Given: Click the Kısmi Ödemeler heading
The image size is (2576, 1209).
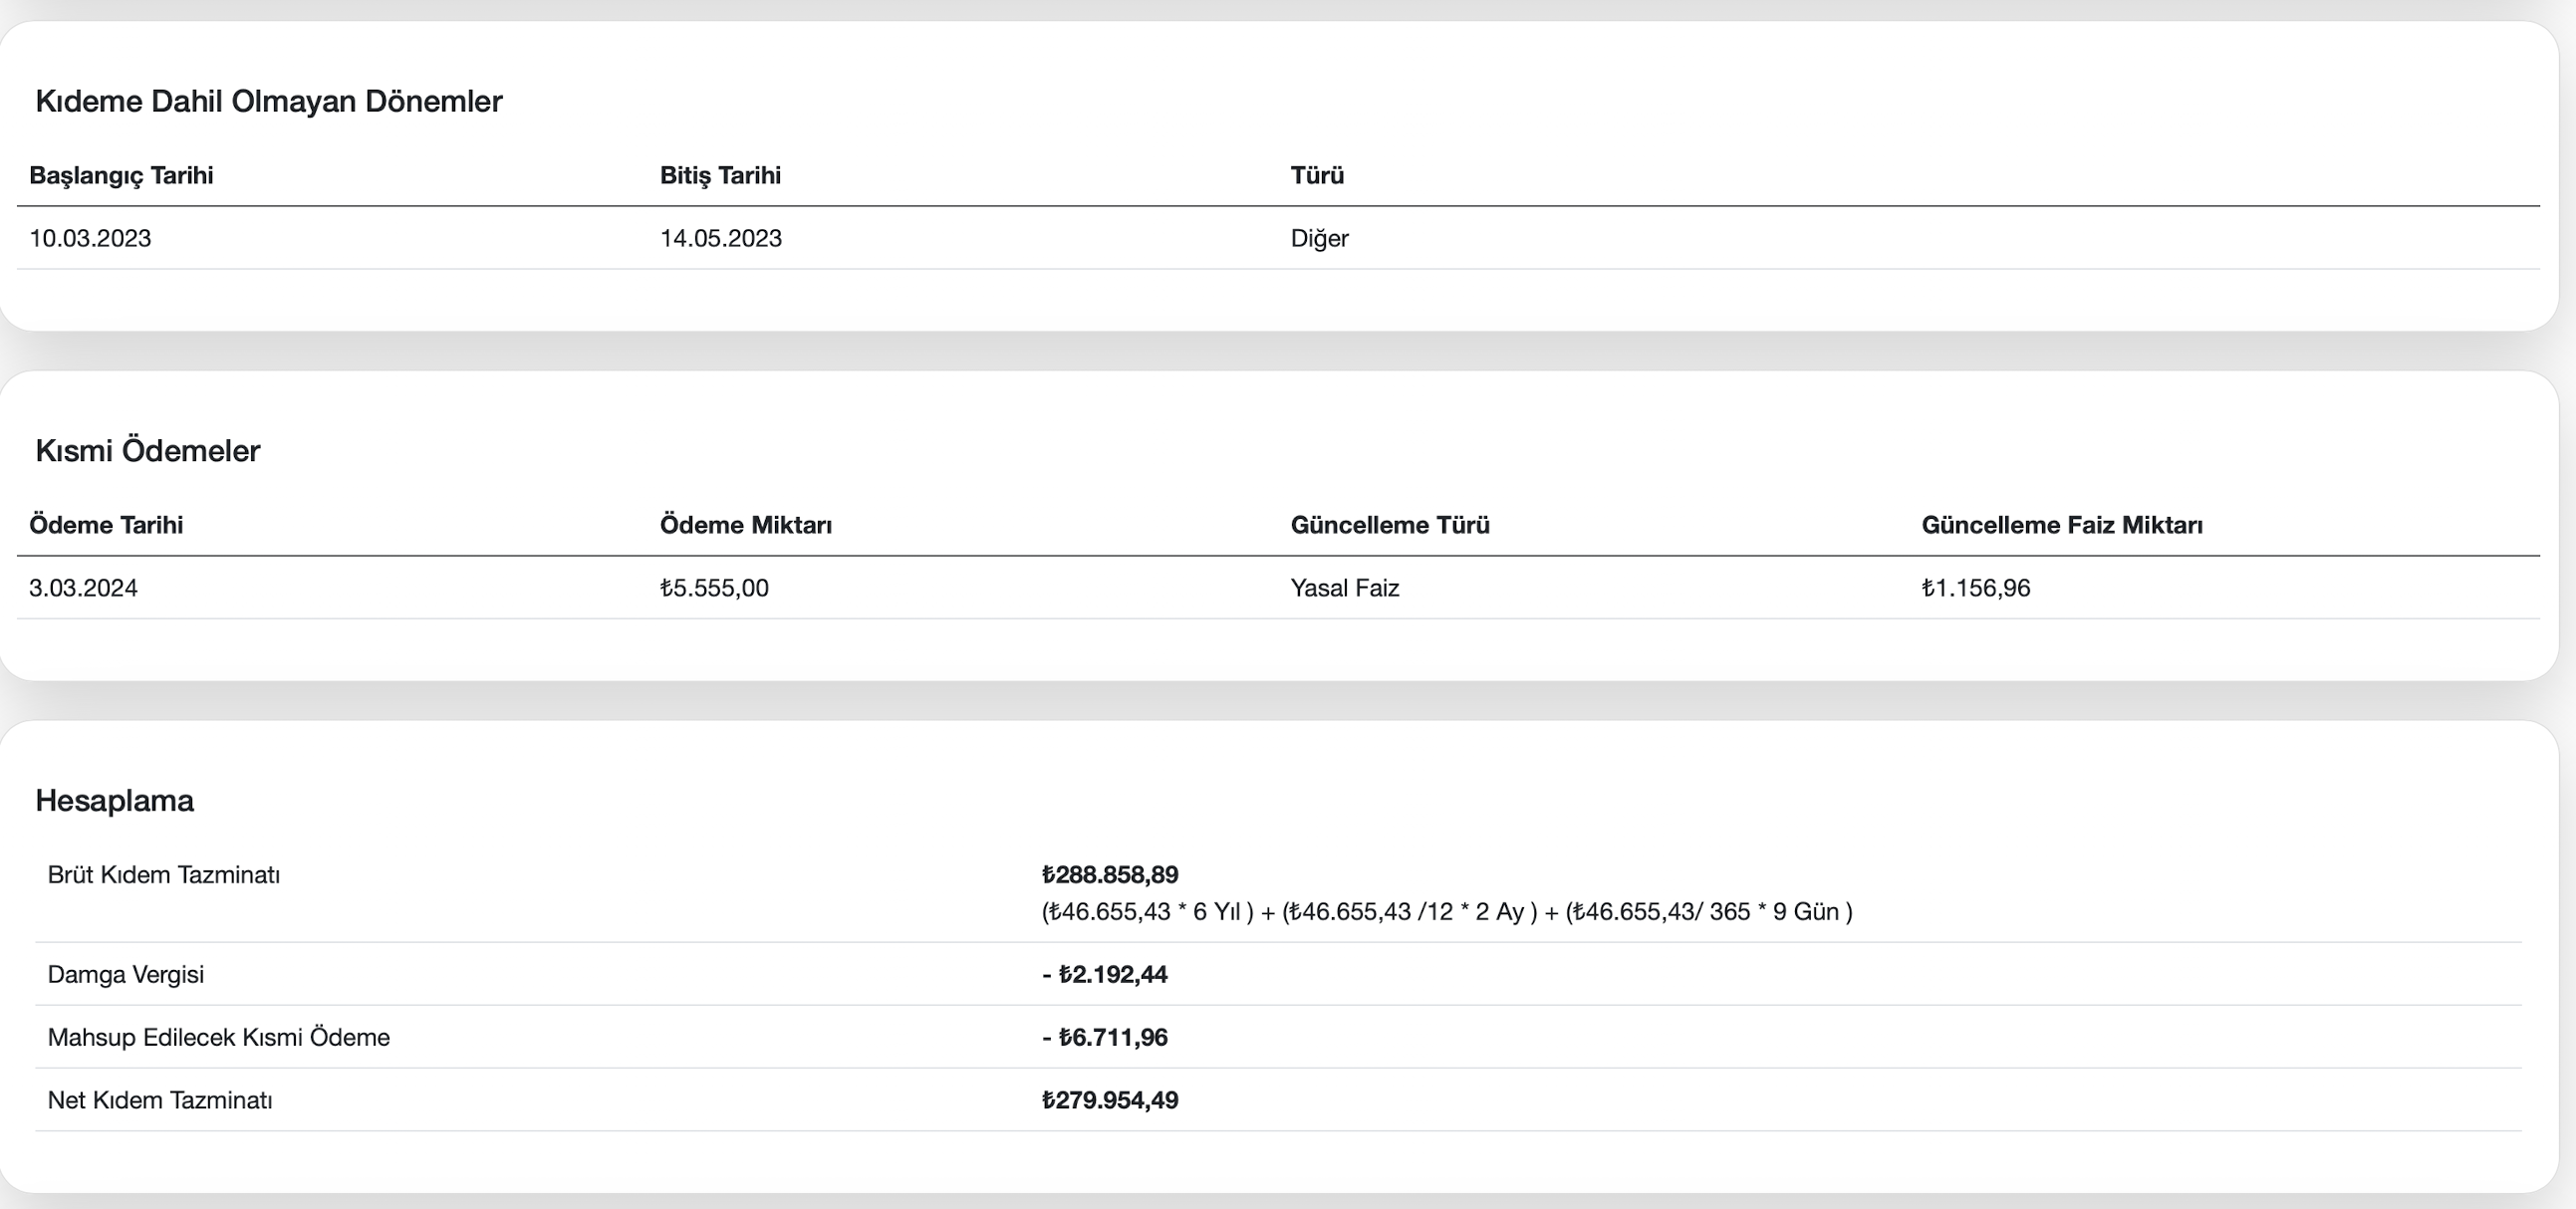Looking at the screenshot, I should point(147,451).
